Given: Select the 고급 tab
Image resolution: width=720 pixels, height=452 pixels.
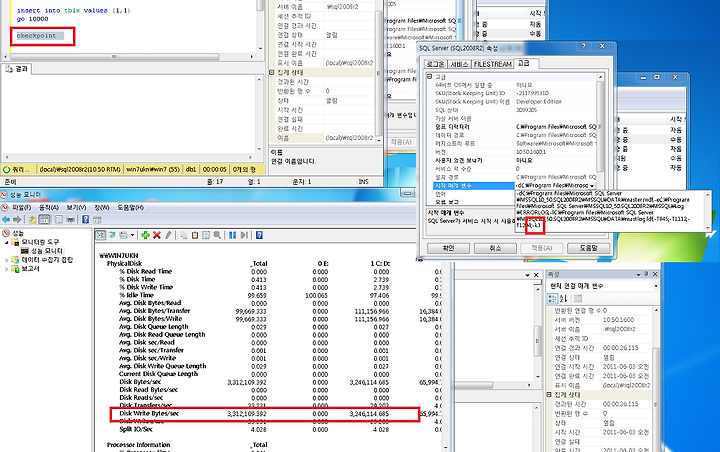Looking at the screenshot, I should point(524,63).
